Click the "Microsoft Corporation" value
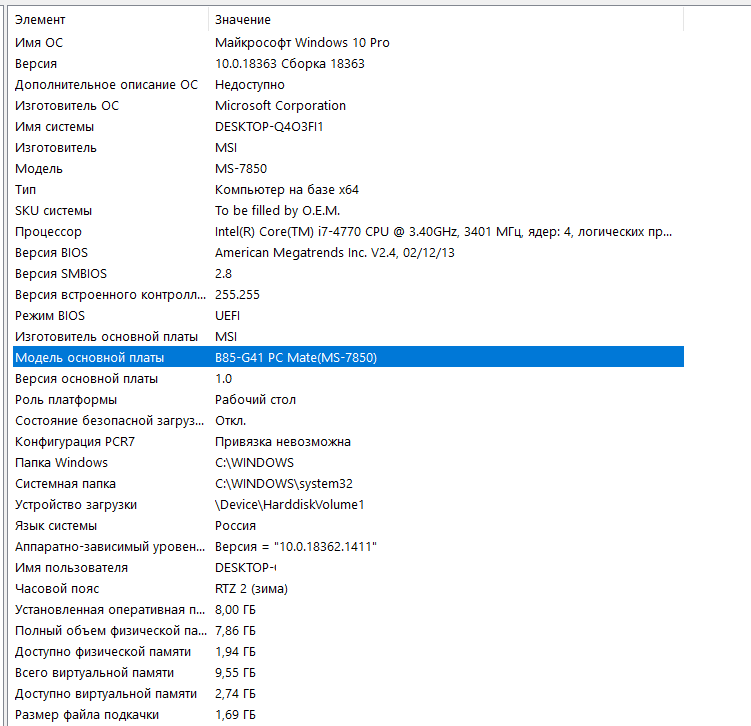 pyautogui.click(x=280, y=105)
